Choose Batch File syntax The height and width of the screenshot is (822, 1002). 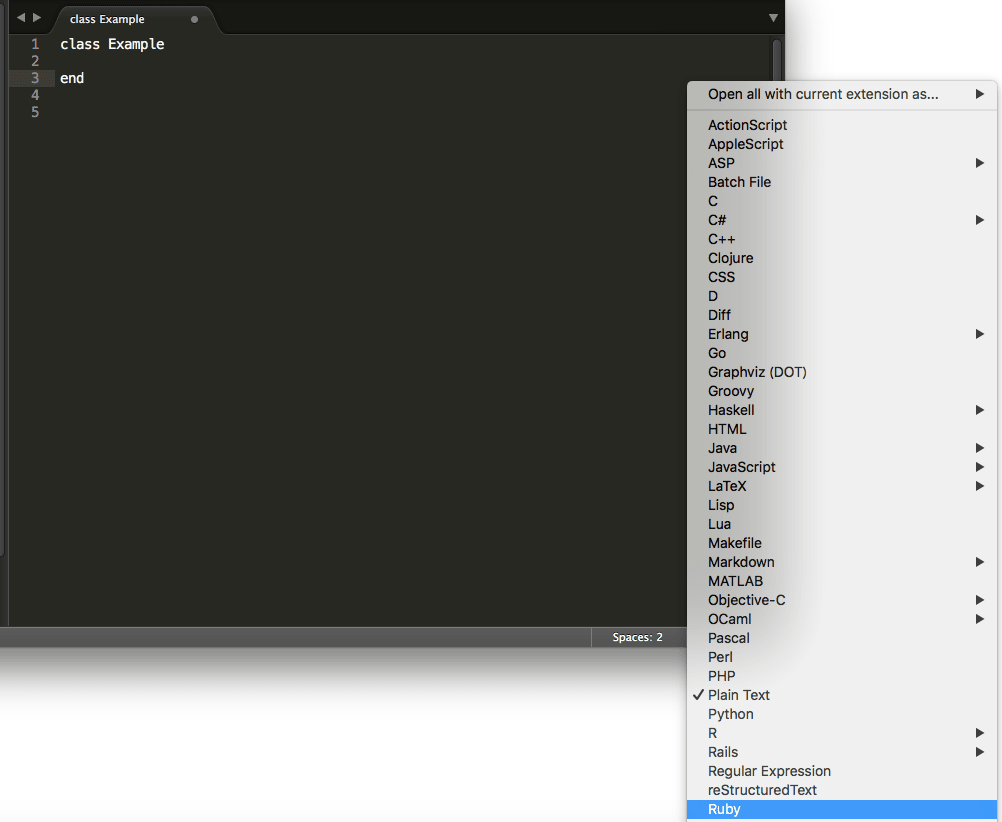[842, 182]
